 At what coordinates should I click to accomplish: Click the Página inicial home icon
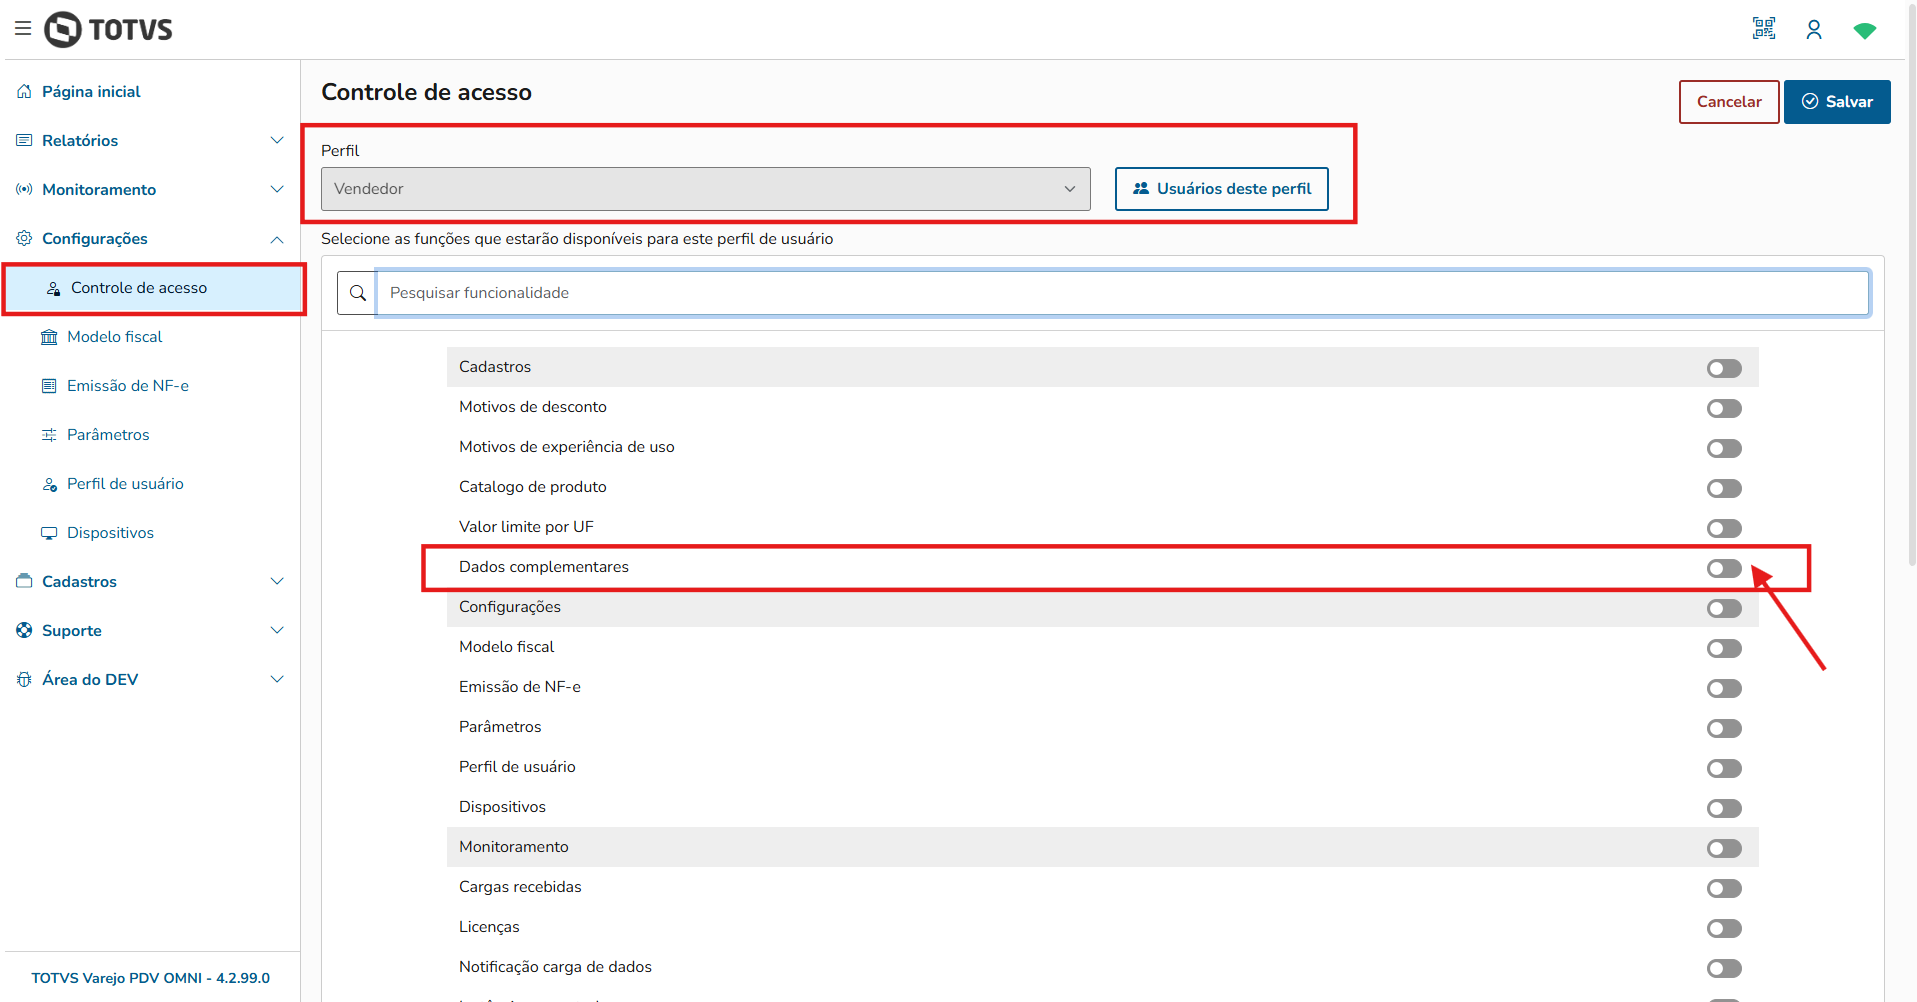tap(25, 92)
